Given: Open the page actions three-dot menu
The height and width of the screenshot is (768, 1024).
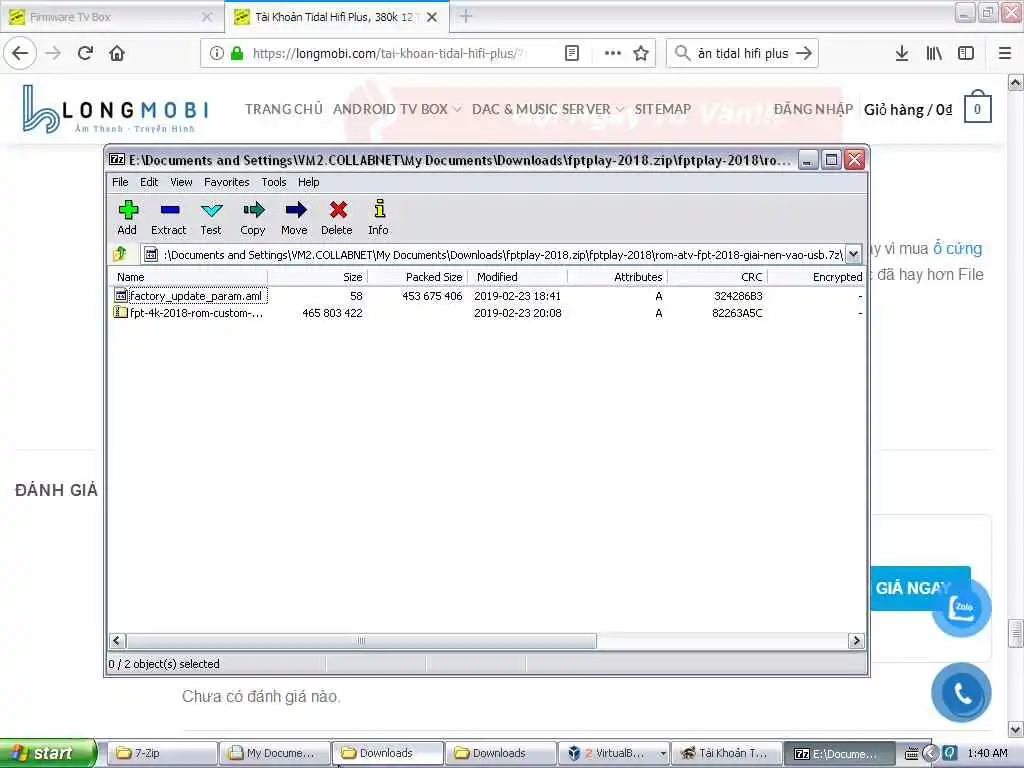Looking at the screenshot, I should click(613, 53).
